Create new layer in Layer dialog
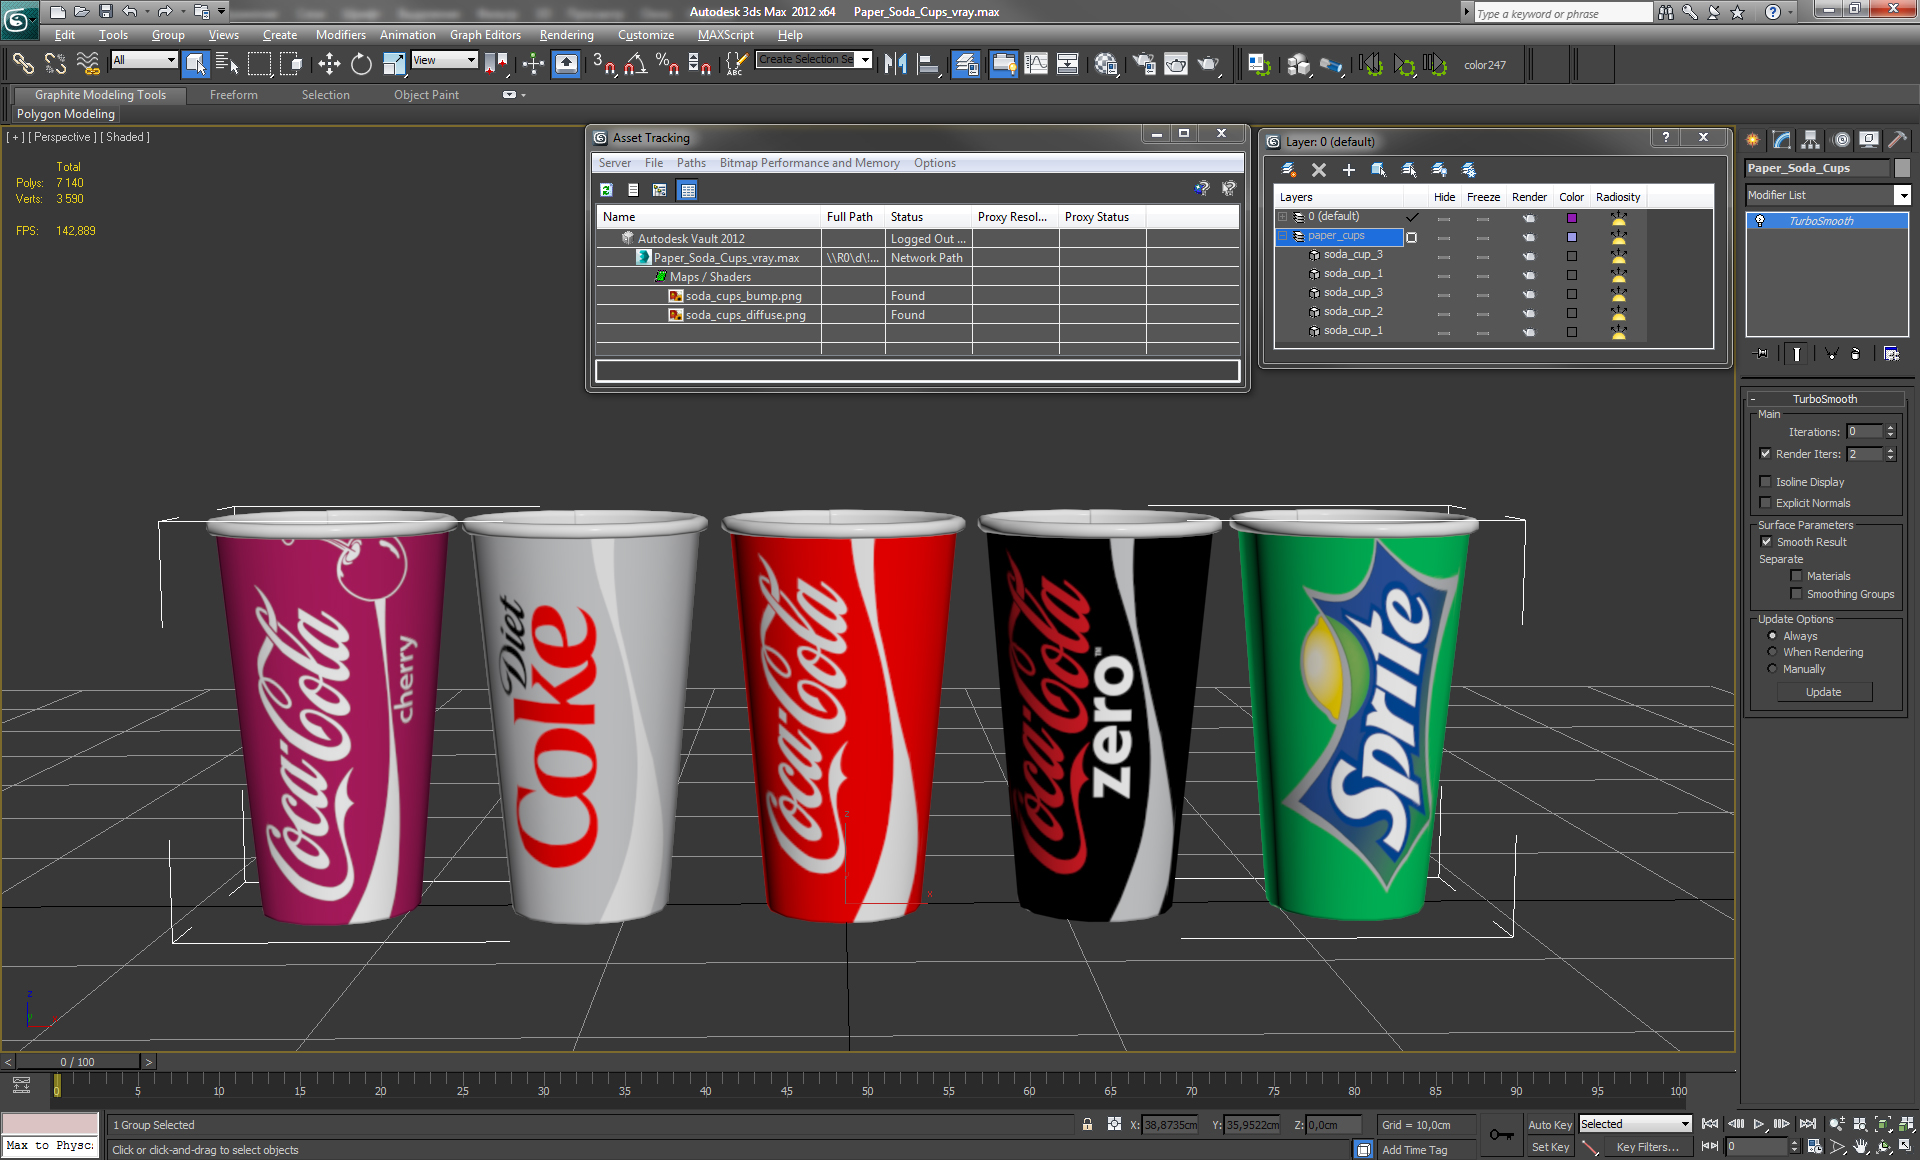The image size is (1920, 1160). point(1289,170)
